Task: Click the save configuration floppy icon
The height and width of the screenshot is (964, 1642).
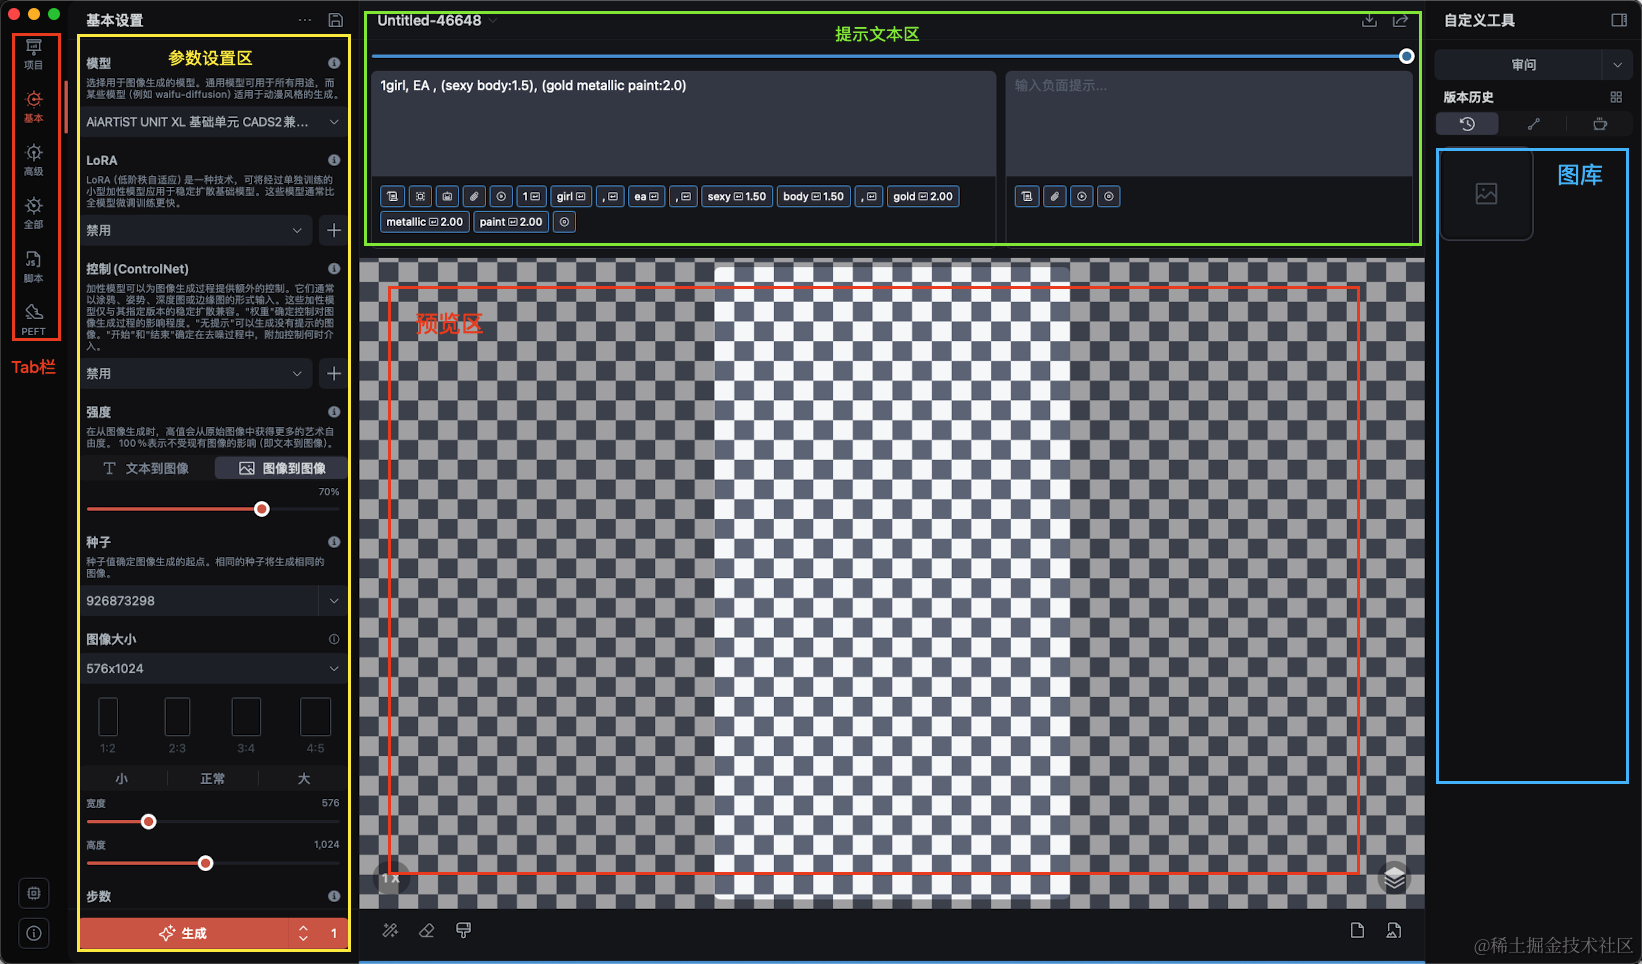Action: 336,20
